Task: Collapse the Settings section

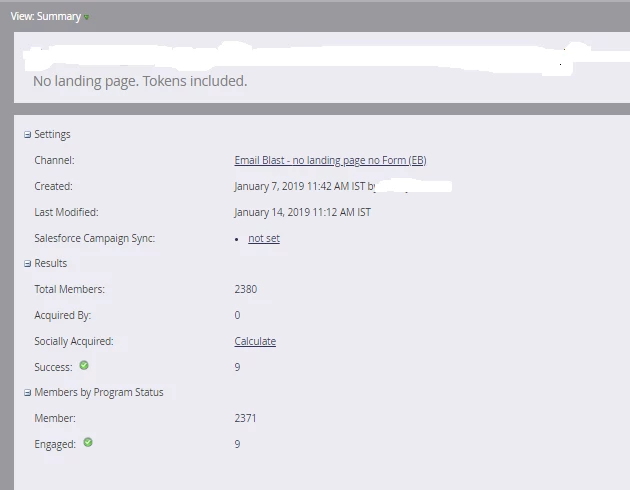Action: click(x=27, y=135)
